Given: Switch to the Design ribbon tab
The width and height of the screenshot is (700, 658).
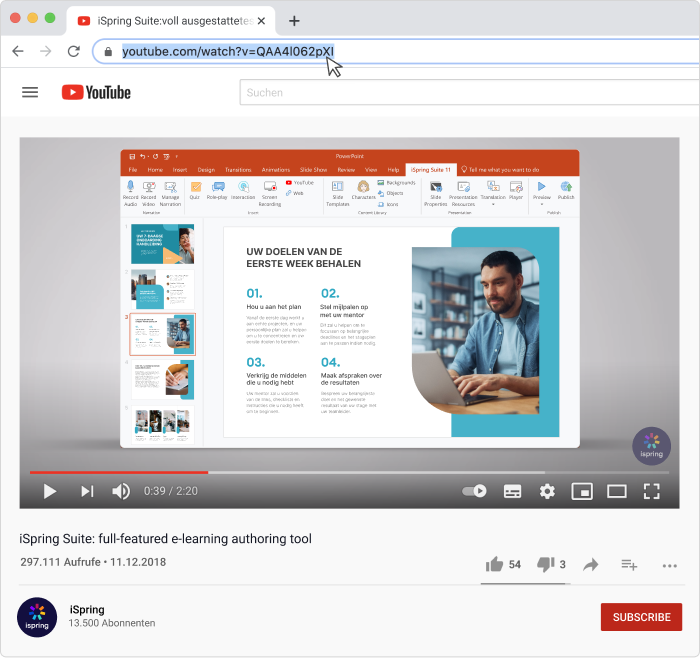Looking at the screenshot, I should click(x=206, y=170).
